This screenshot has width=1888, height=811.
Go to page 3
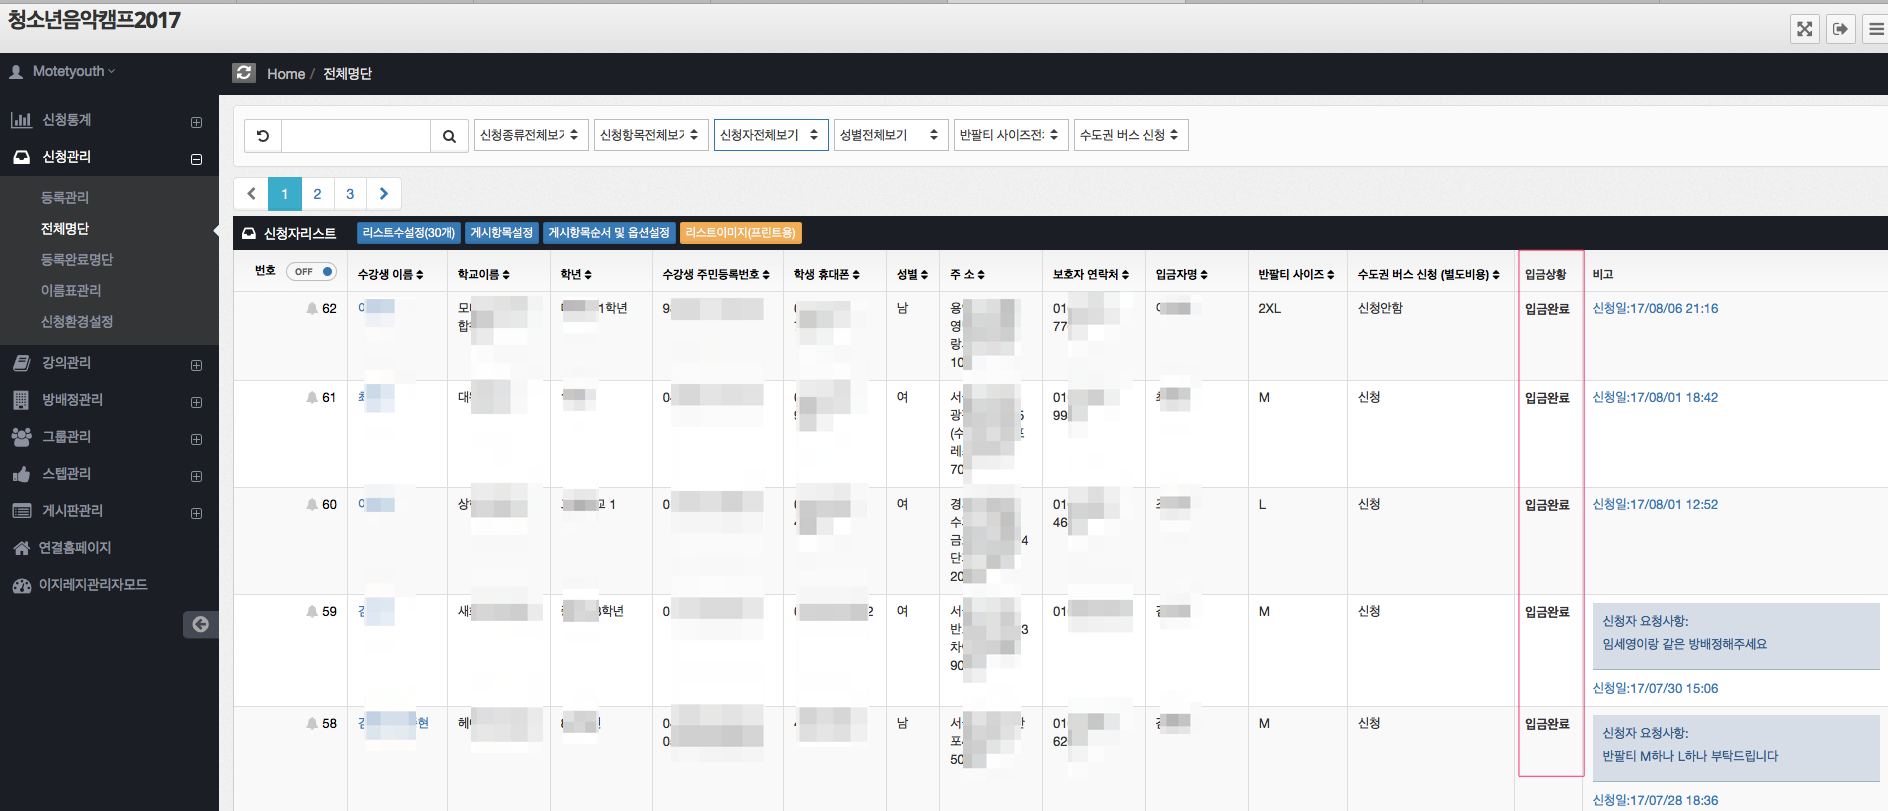coord(350,194)
